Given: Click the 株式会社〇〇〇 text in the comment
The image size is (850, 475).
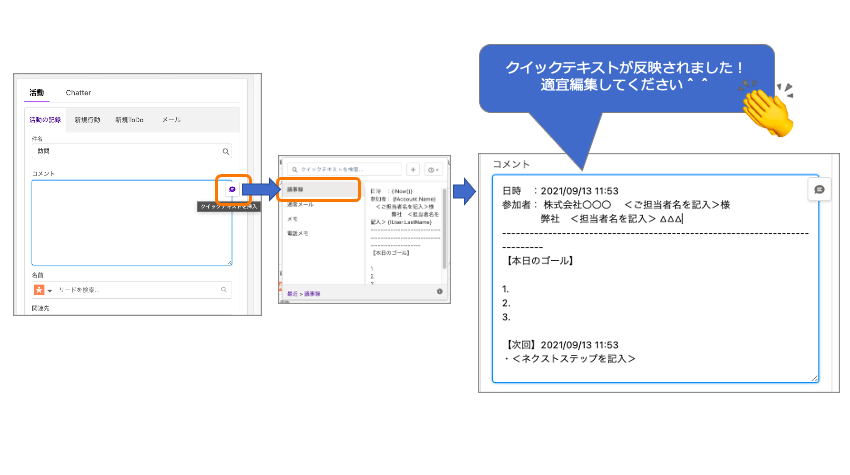Looking at the screenshot, I should coord(577,205).
